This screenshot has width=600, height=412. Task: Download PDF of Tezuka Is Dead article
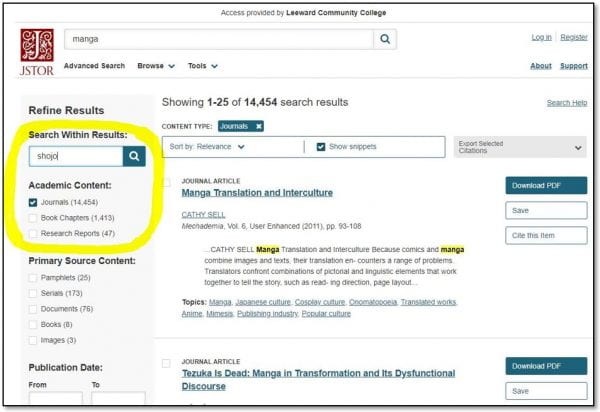click(546, 366)
